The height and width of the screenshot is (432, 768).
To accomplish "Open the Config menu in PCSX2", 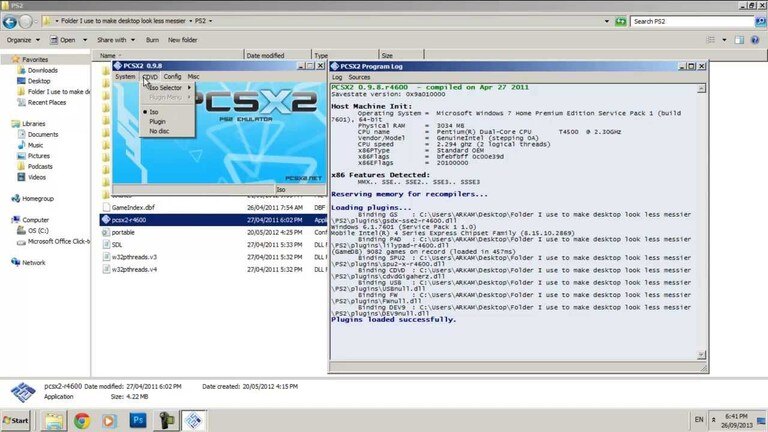I will [172, 76].
